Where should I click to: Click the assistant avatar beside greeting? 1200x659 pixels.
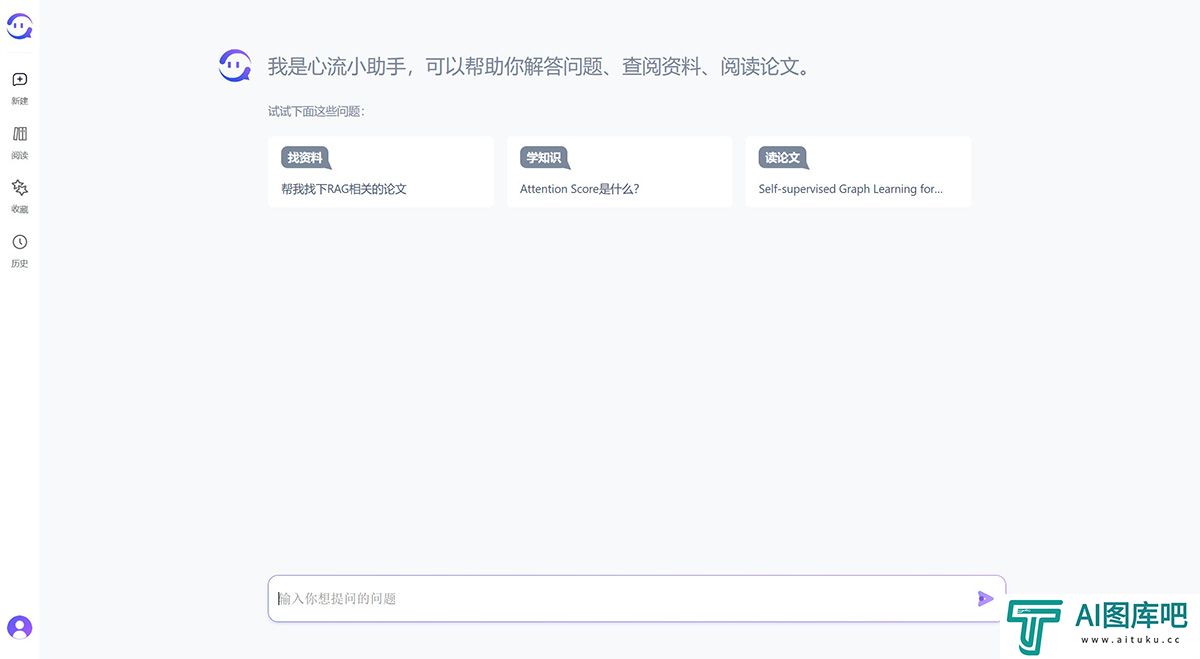[235, 66]
